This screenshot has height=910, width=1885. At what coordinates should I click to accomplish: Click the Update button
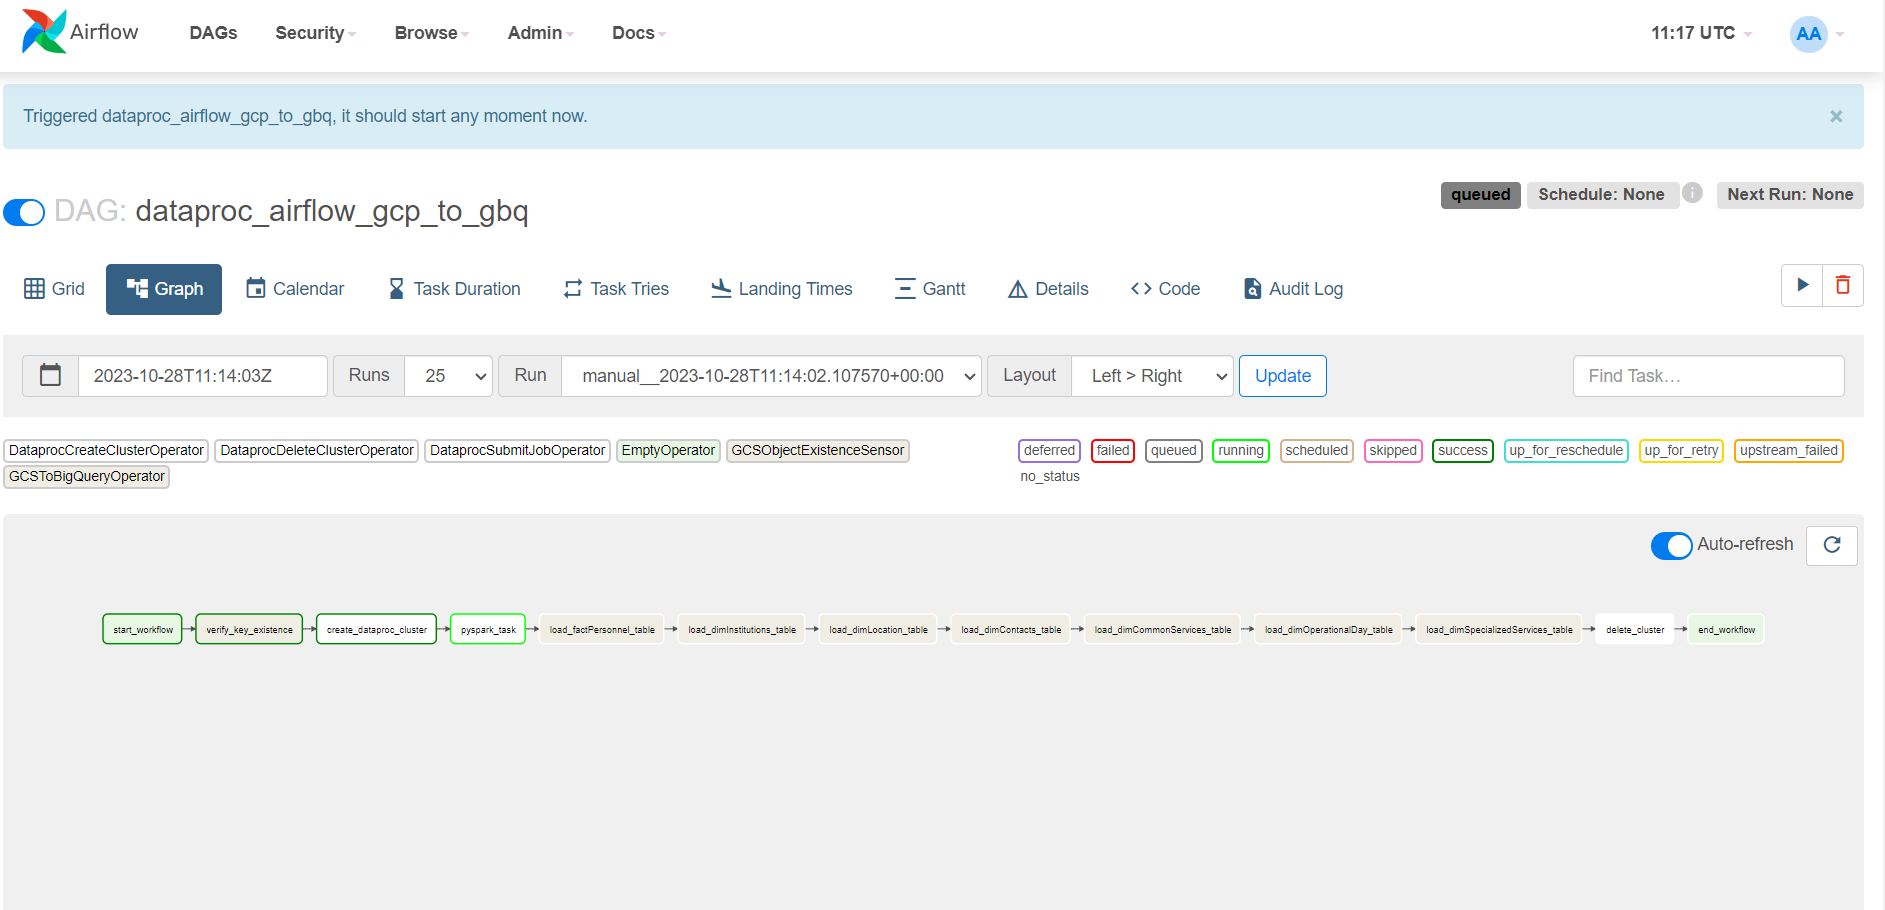pyautogui.click(x=1282, y=376)
